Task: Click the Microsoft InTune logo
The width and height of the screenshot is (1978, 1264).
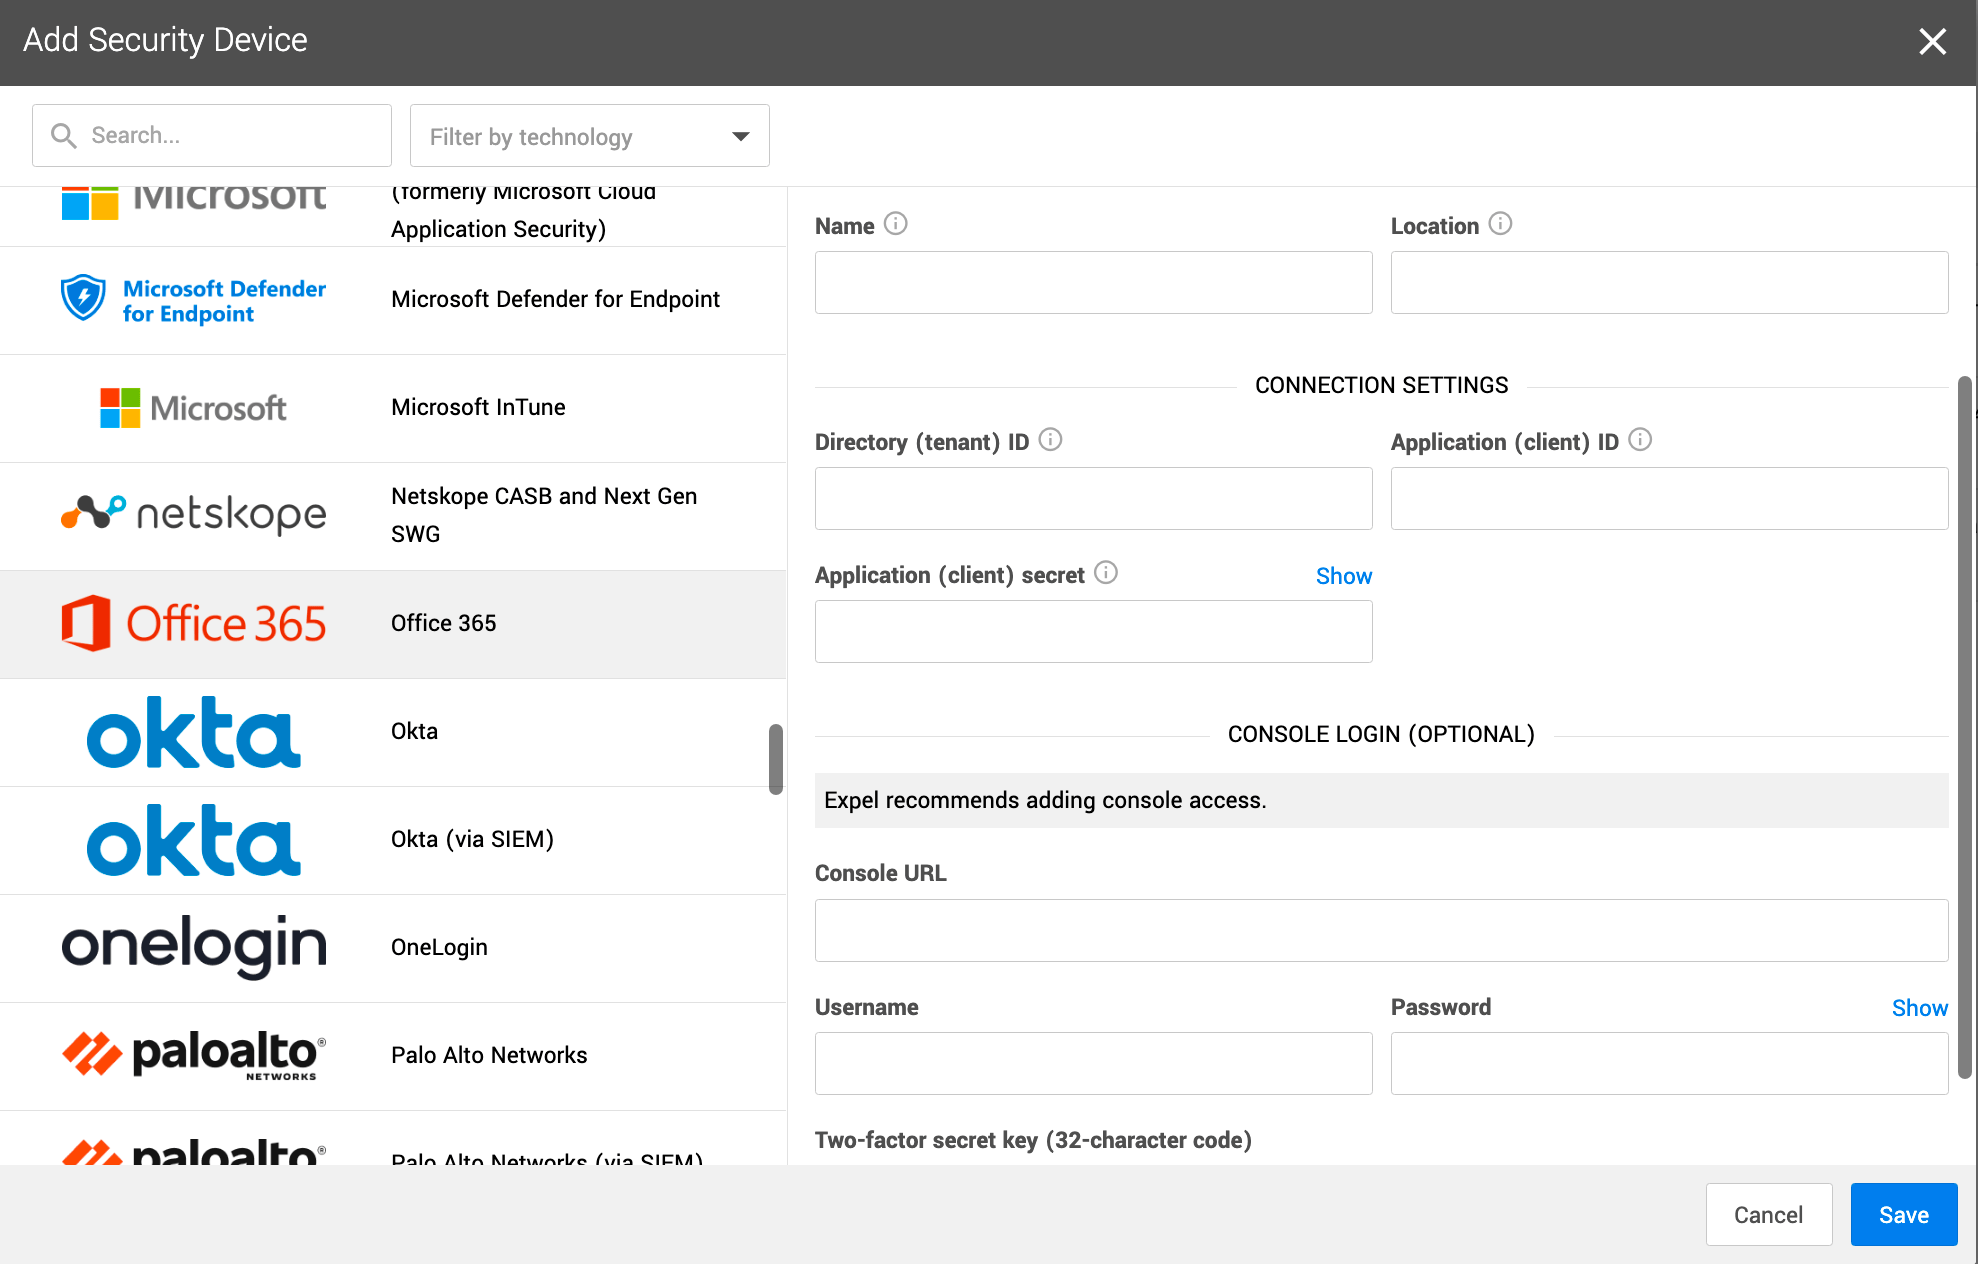Action: coord(194,408)
